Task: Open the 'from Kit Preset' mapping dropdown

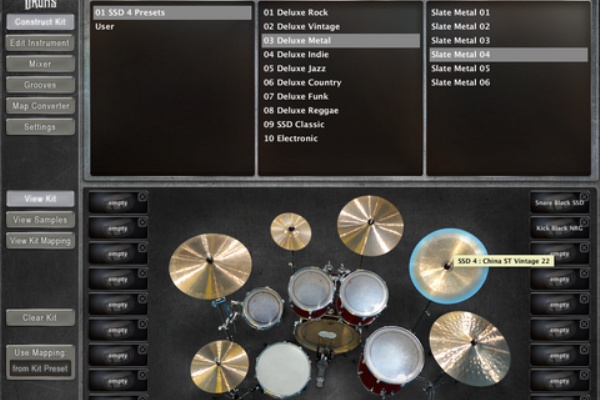Action: pos(40,369)
